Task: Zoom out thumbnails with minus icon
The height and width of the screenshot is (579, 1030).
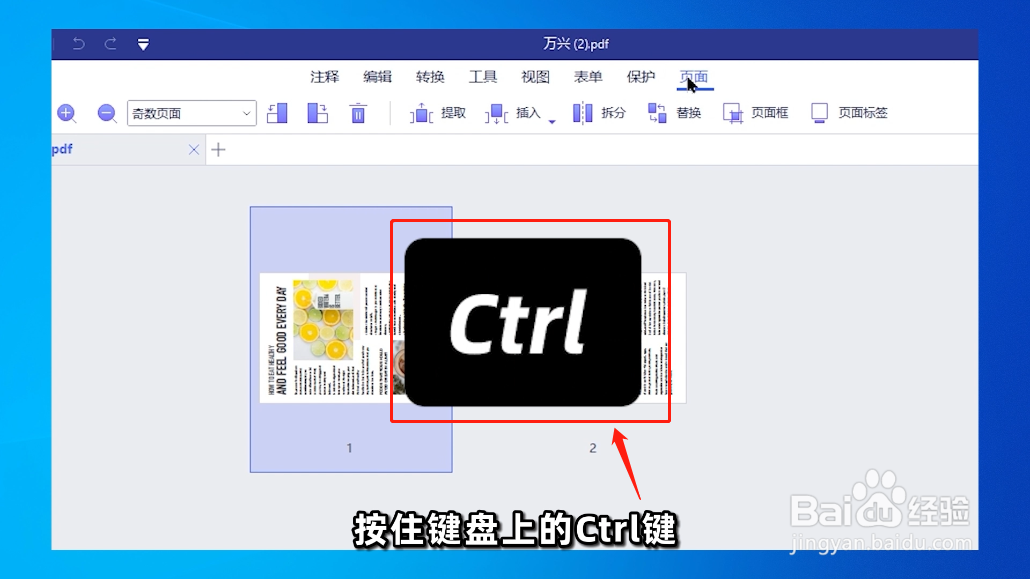Action: (106, 113)
